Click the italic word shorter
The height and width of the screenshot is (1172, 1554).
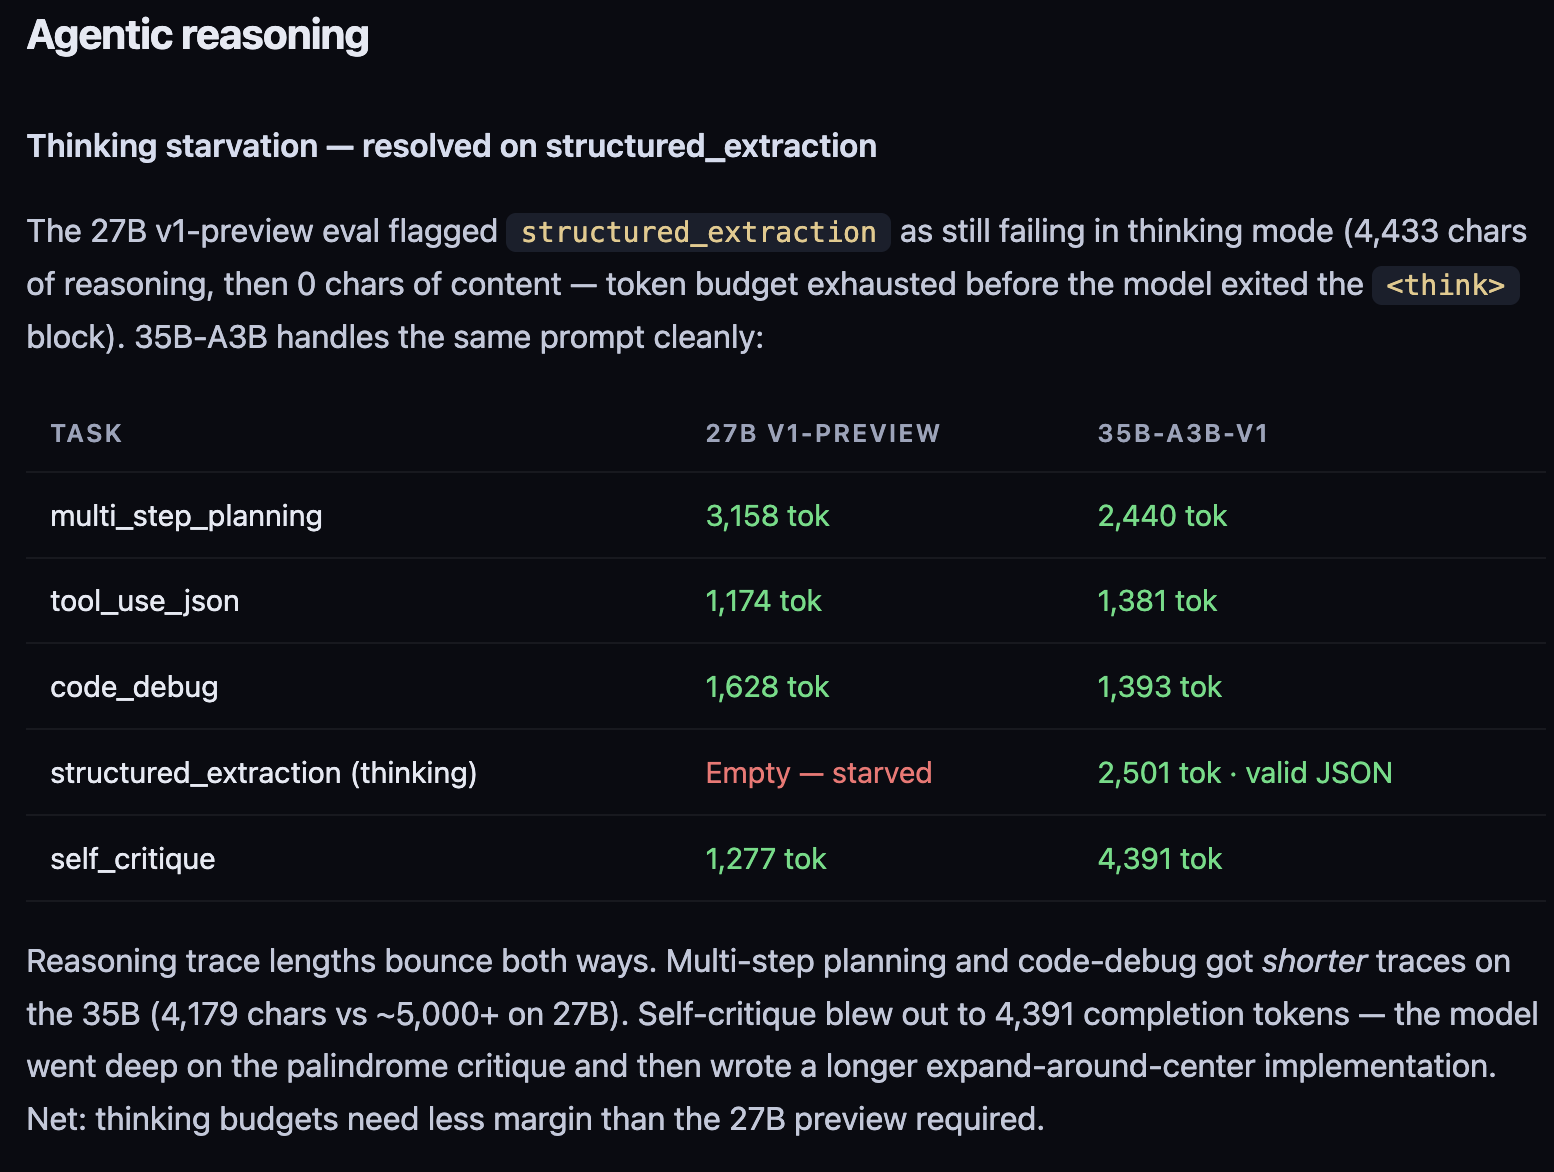(x=1314, y=961)
